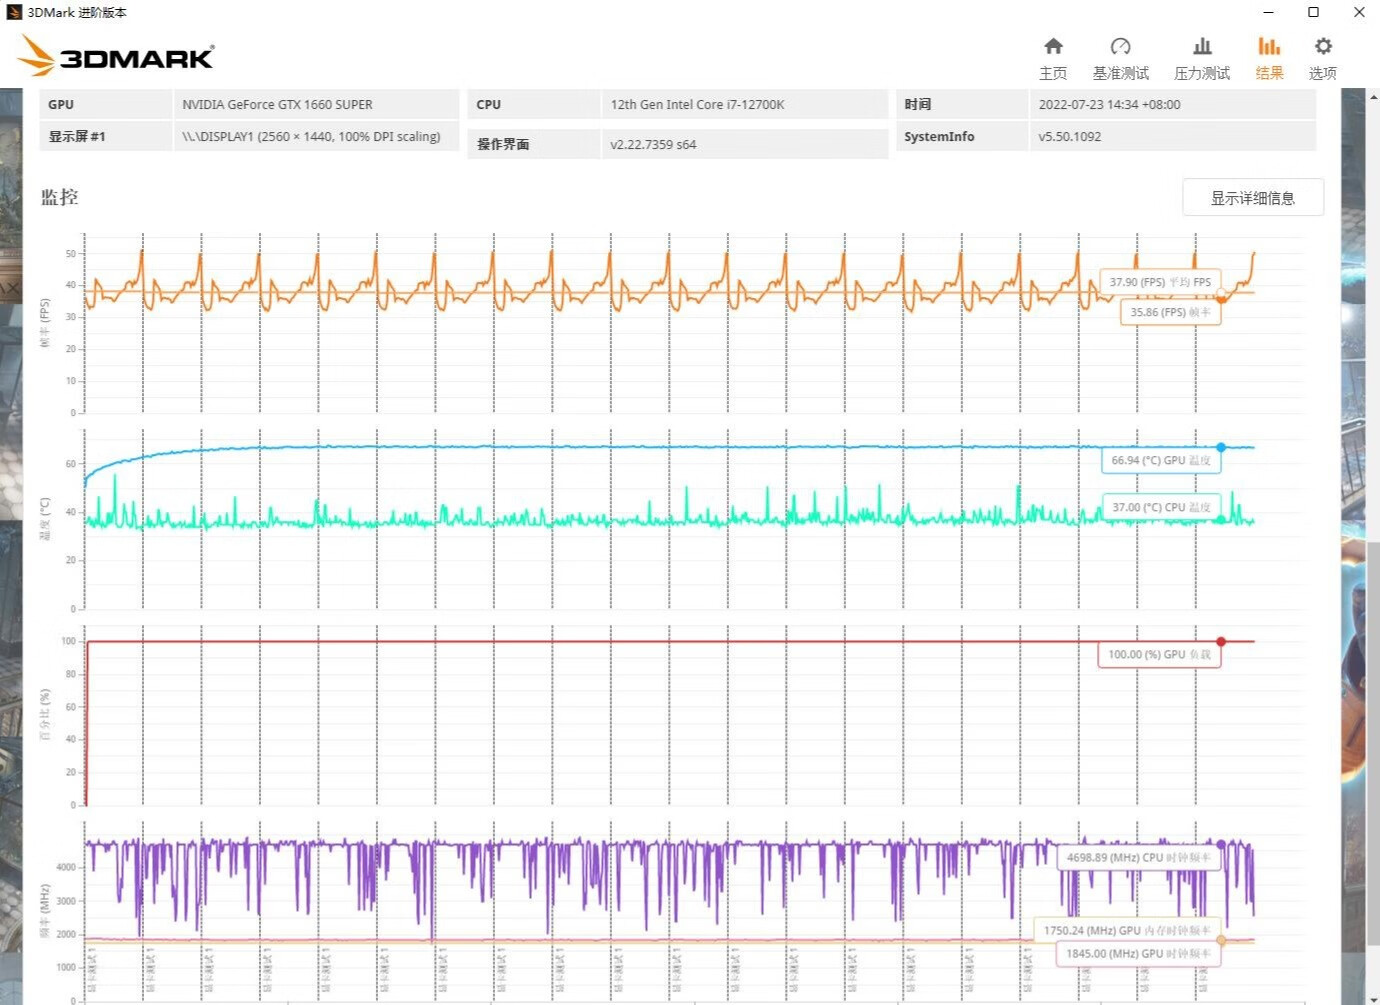
Task: Click the CPU 温度 37.00 legend label
Action: [1160, 507]
